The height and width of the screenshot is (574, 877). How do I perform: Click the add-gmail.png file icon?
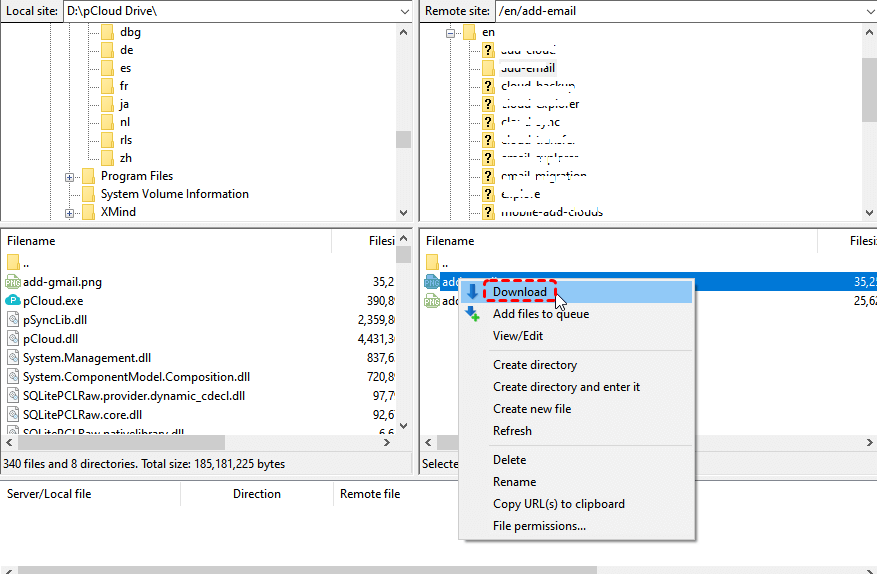point(13,282)
